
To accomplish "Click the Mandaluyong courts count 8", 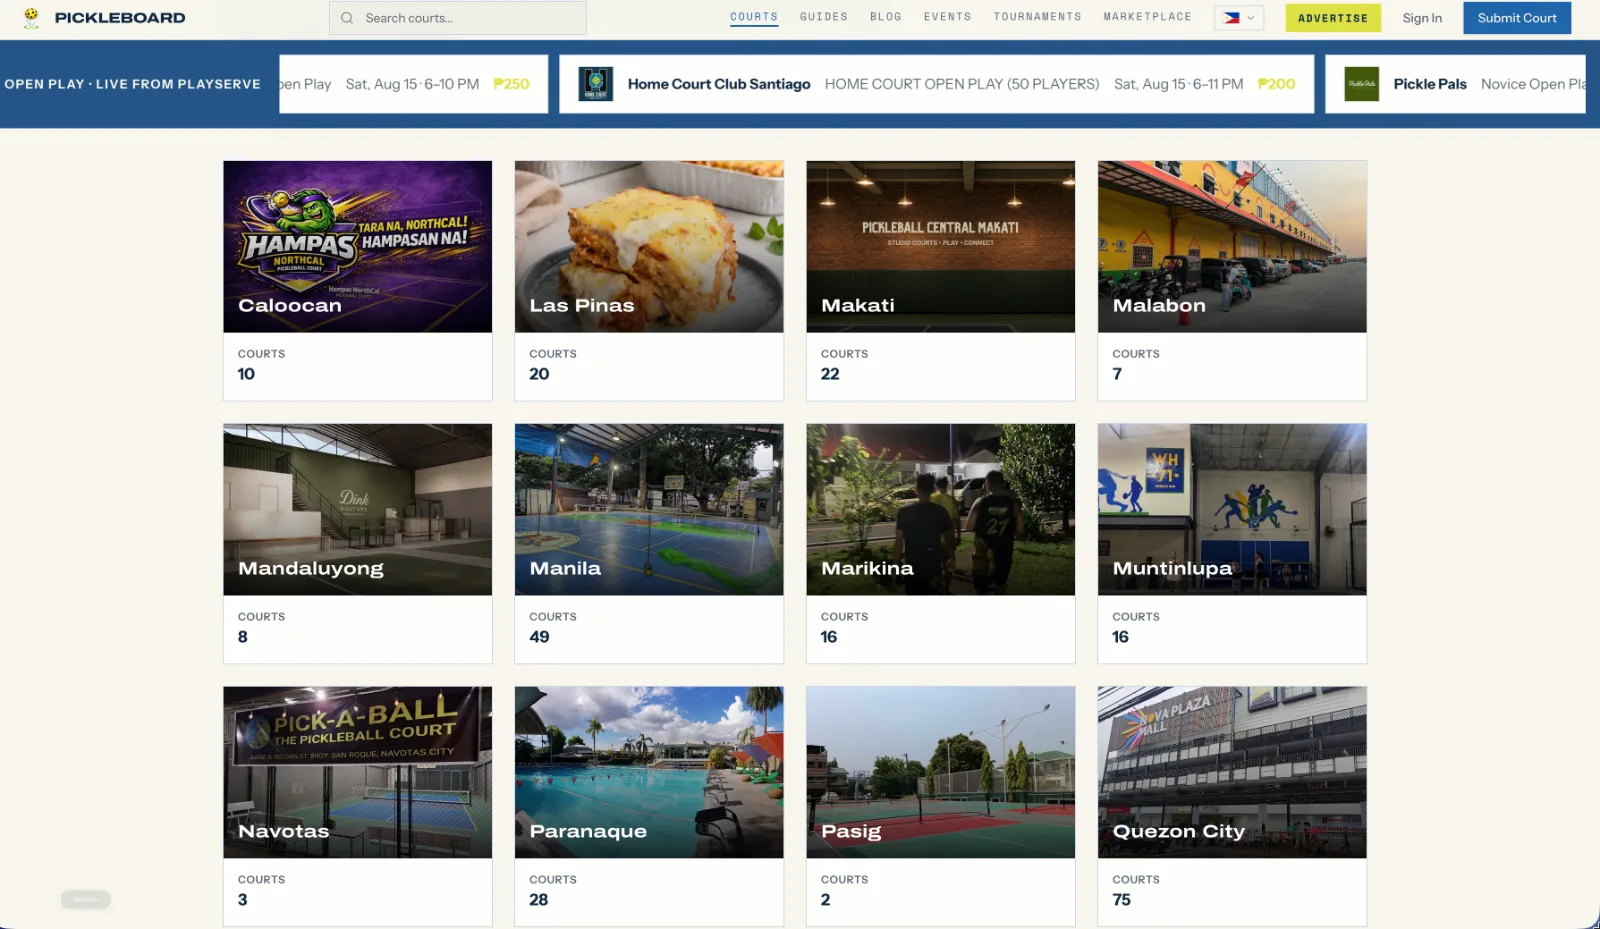I will tap(243, 637).
